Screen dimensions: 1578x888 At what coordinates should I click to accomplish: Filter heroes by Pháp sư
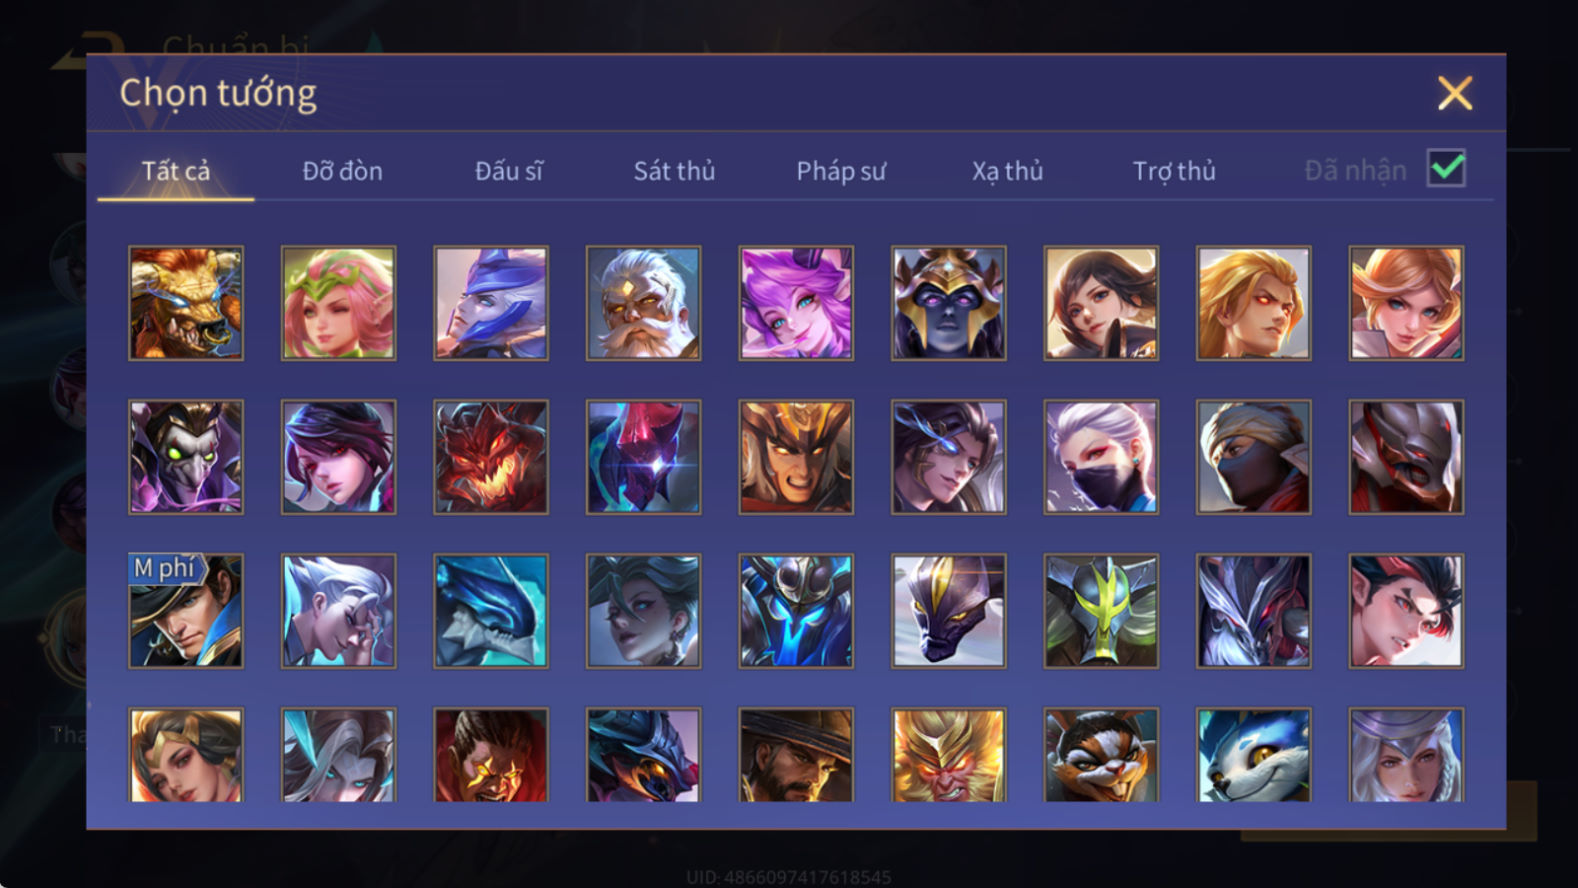[841, 171]
